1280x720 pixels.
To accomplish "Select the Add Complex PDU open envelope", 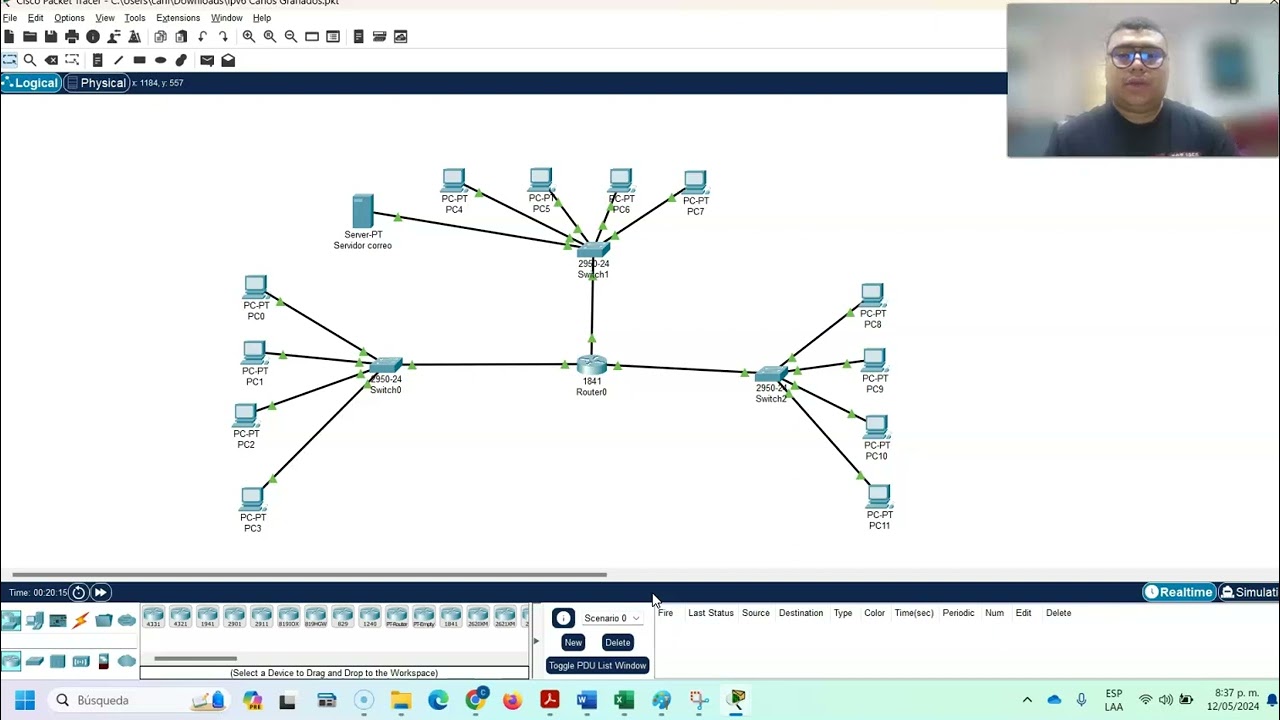I will (x=228, y=61).
